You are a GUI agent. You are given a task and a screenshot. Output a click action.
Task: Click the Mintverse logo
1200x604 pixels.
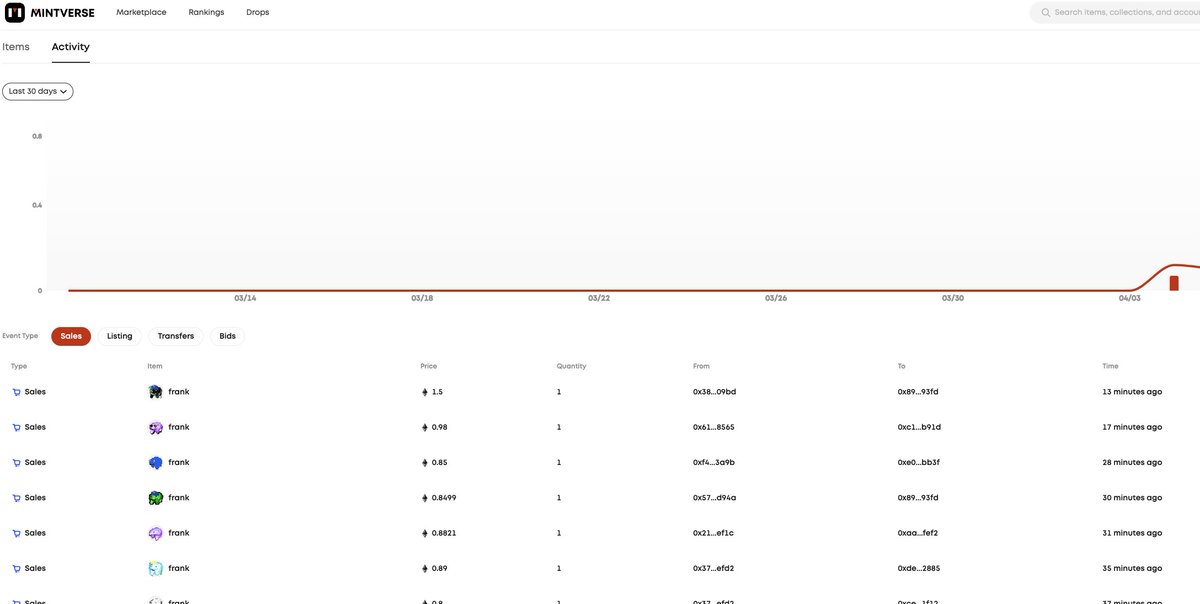tap(49, 13)
